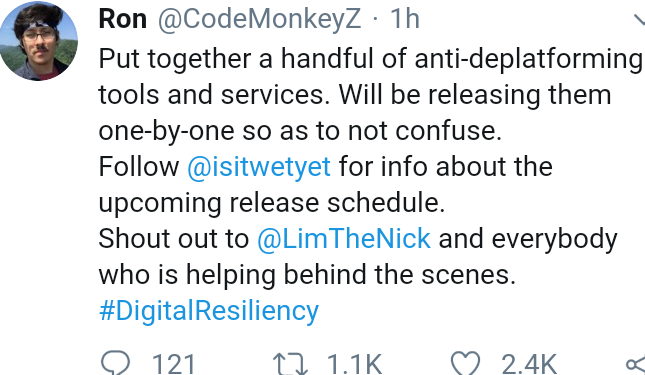The image size is (645, 375).
Task: View the 121 replies count
Action: pos(173,364)
